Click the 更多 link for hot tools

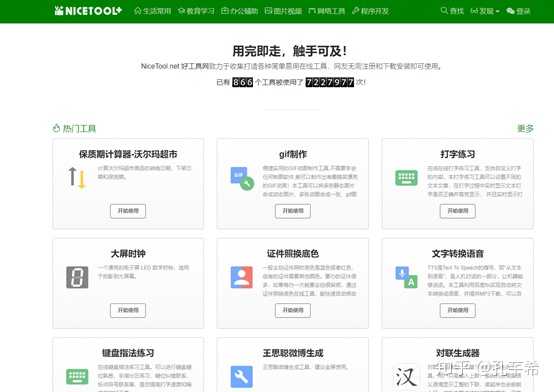[x=525, y=128]
